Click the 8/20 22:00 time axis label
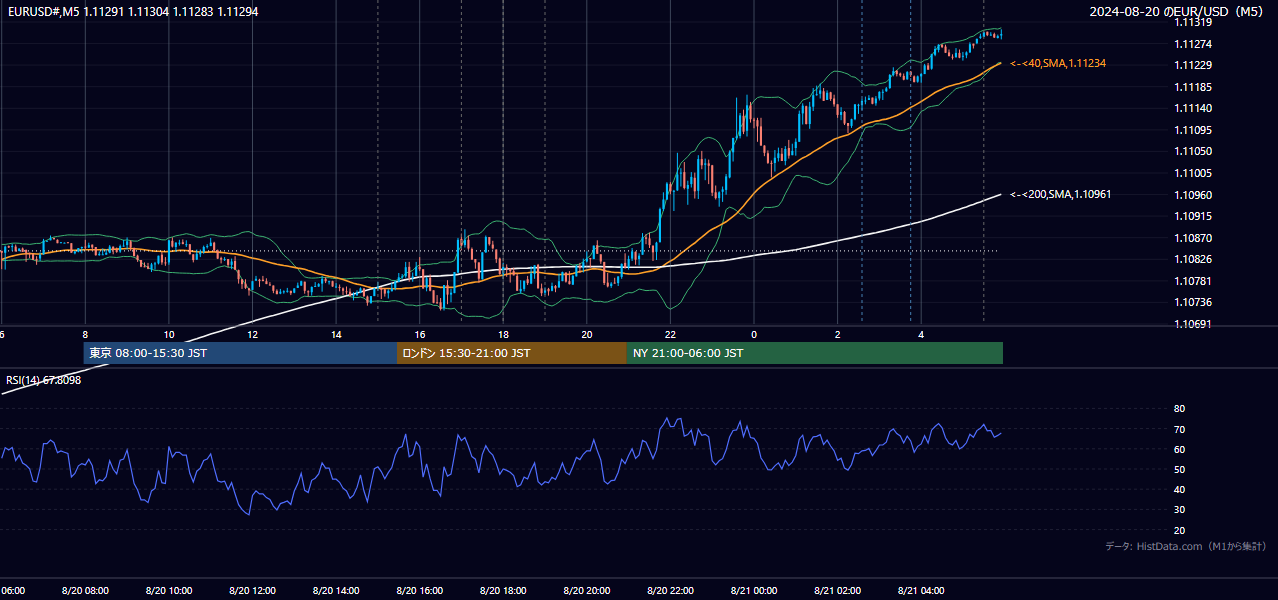The width and height of the screenshot is (1278, 600). pos(670,590)
